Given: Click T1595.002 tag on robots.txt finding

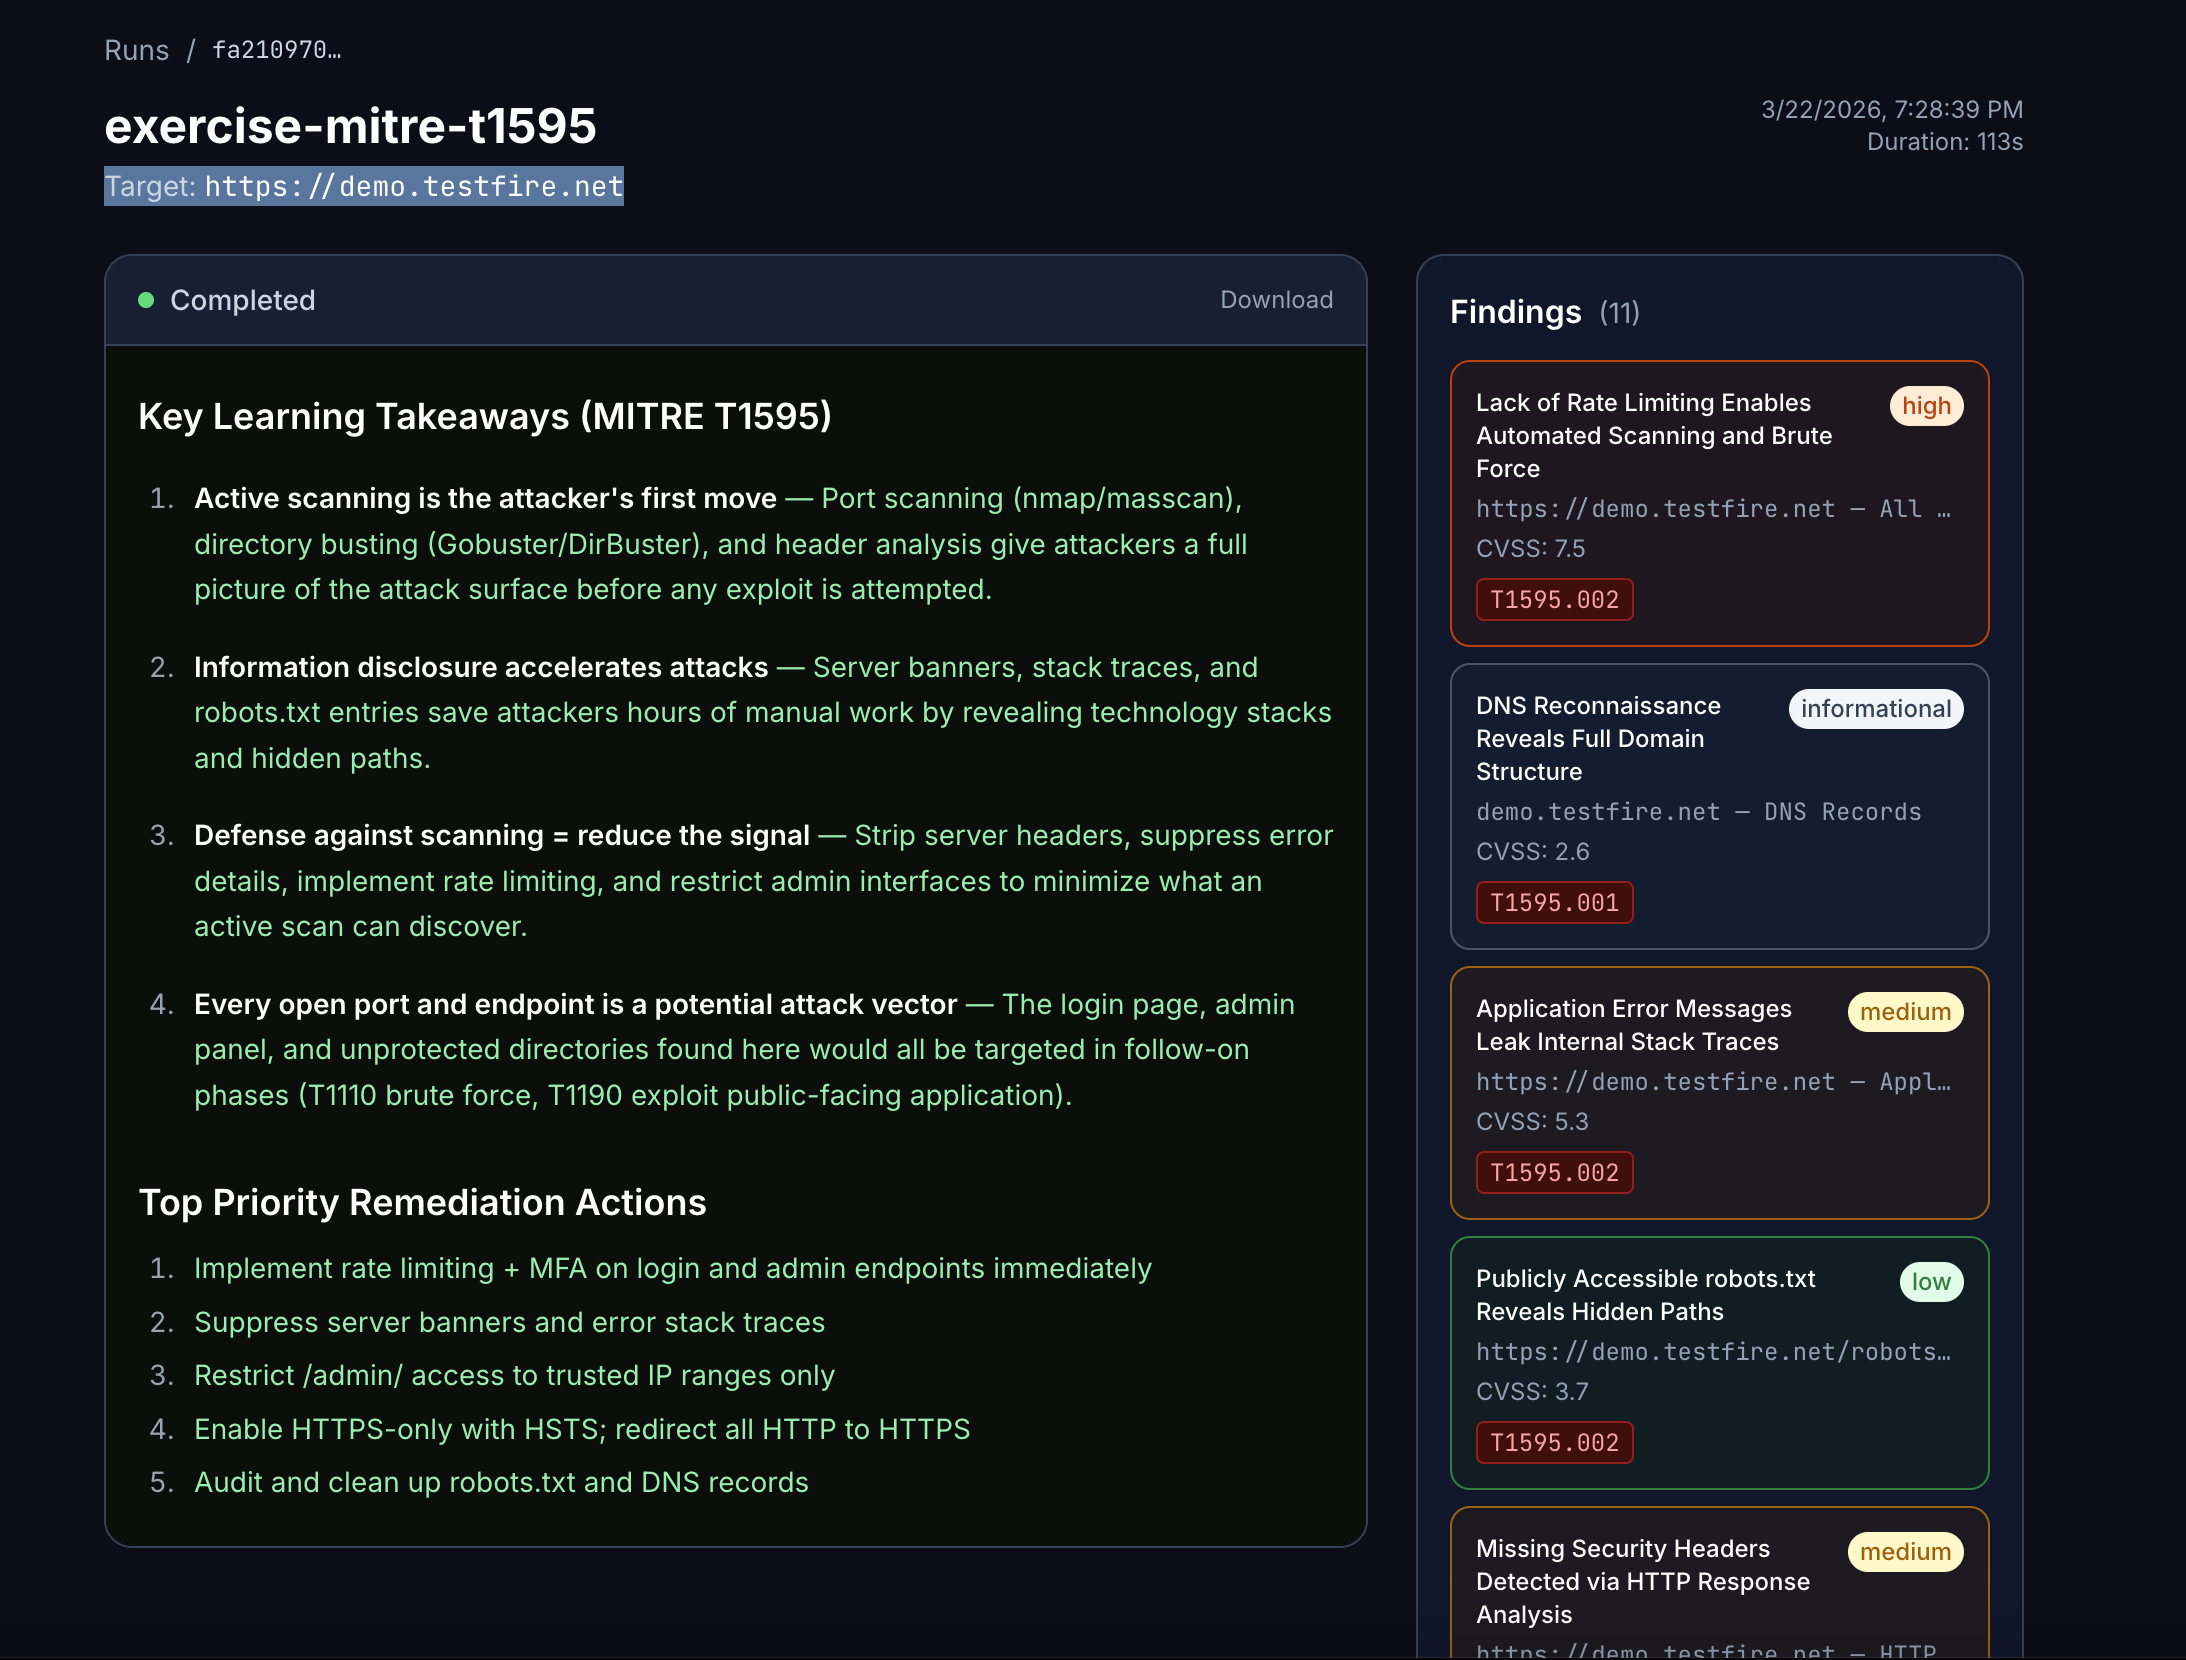Looking at the screenshot, I should point(1554,1443).
